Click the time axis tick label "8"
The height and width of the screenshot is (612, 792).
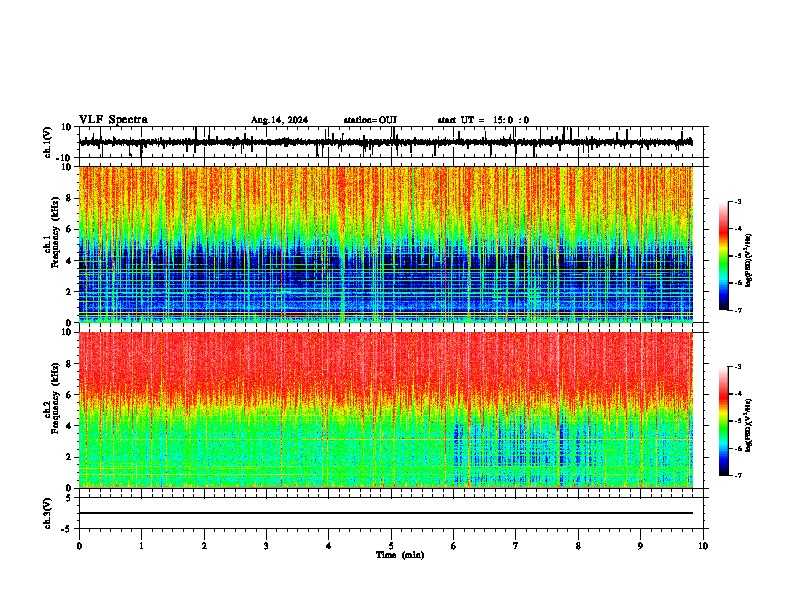578,546
